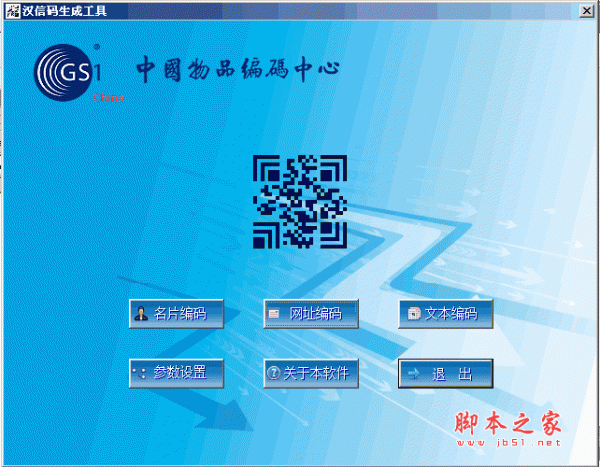
Task: Close the 汉信码生成工具 window
Action: (586, 11)
